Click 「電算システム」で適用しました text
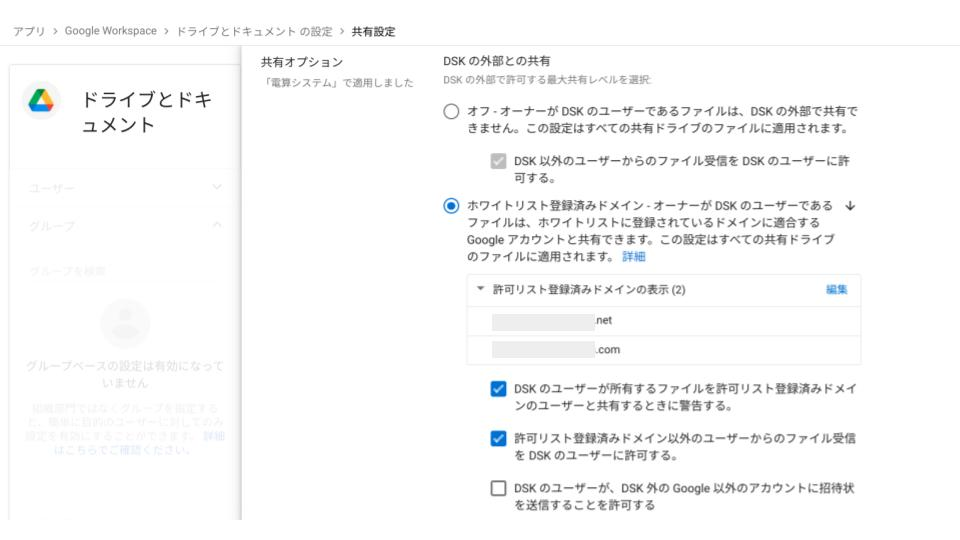The height and width of the screenshot is (540, 960). [337, 83]
